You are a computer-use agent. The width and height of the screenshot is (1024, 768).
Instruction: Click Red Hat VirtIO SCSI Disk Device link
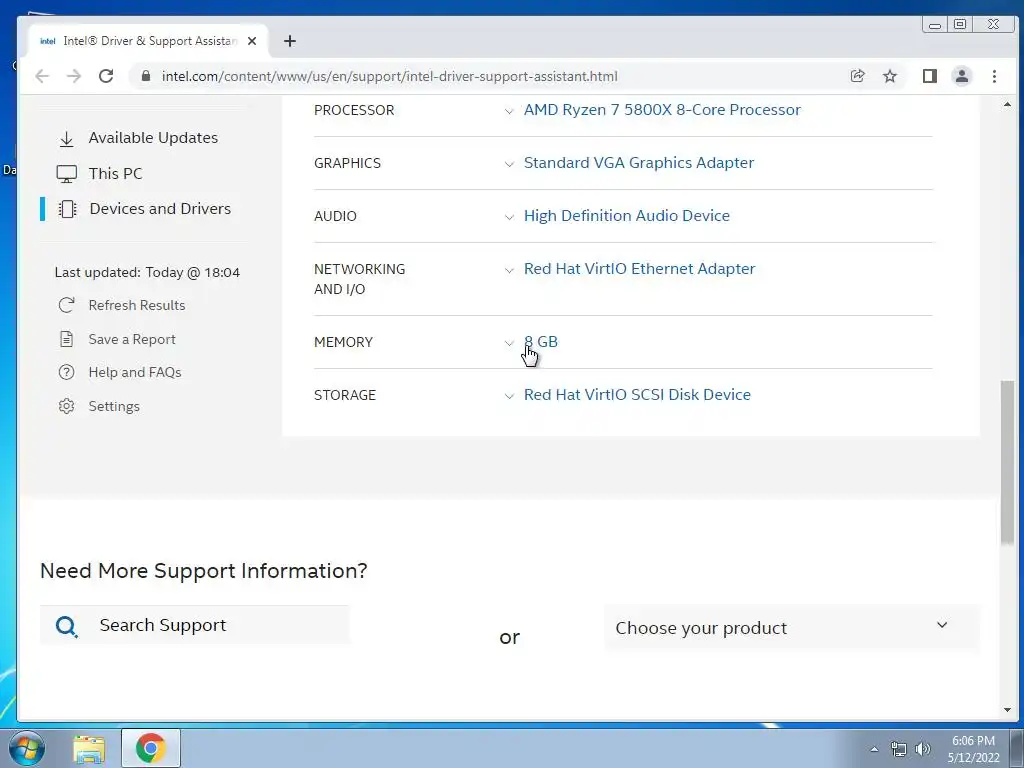tap(637, 394)
